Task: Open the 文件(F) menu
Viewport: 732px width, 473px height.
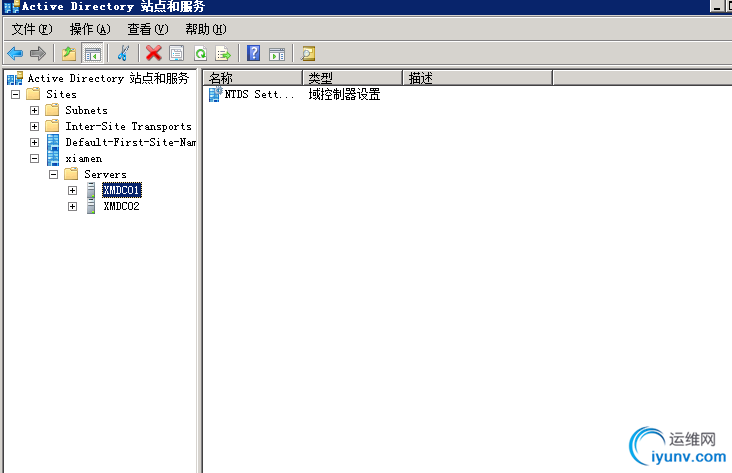Action: pos(32,29)
